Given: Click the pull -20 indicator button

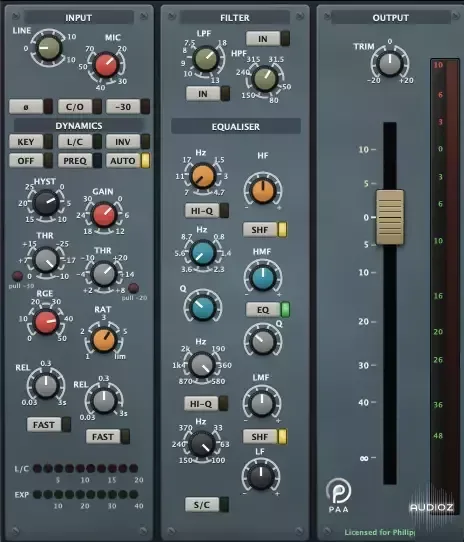Looking at the screenshot, I should [133, 288].
